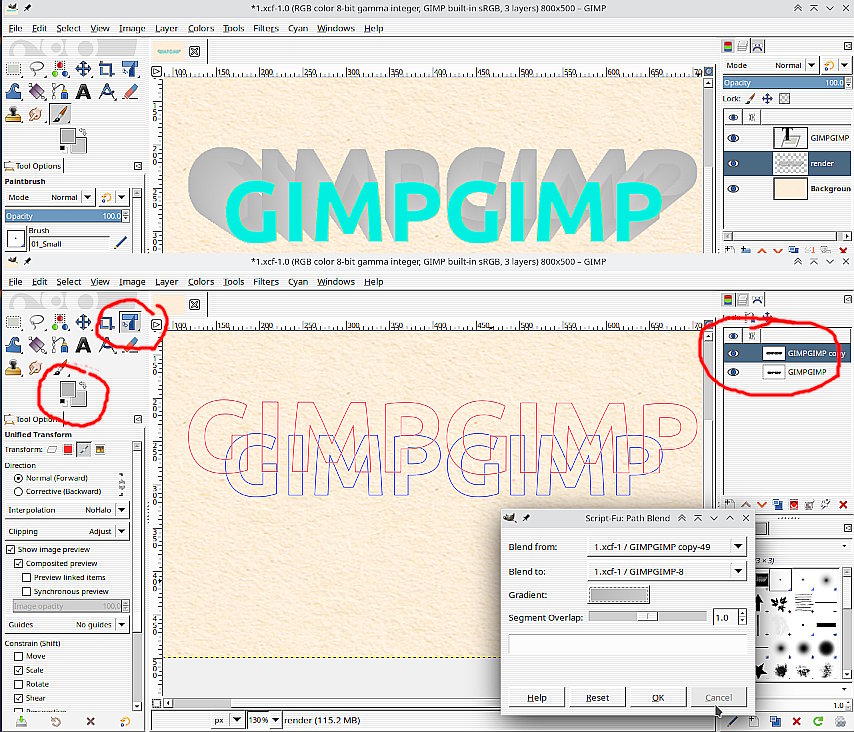Viewport: 854px width, 732px height.
Task: Switch to Paths tab in upper window dock
Action: (x=758, y=47)
